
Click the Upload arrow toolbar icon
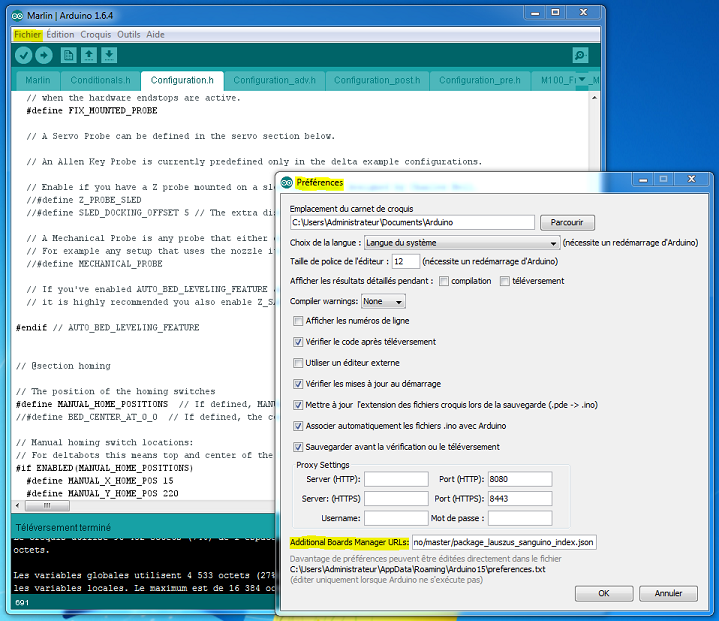46,55
